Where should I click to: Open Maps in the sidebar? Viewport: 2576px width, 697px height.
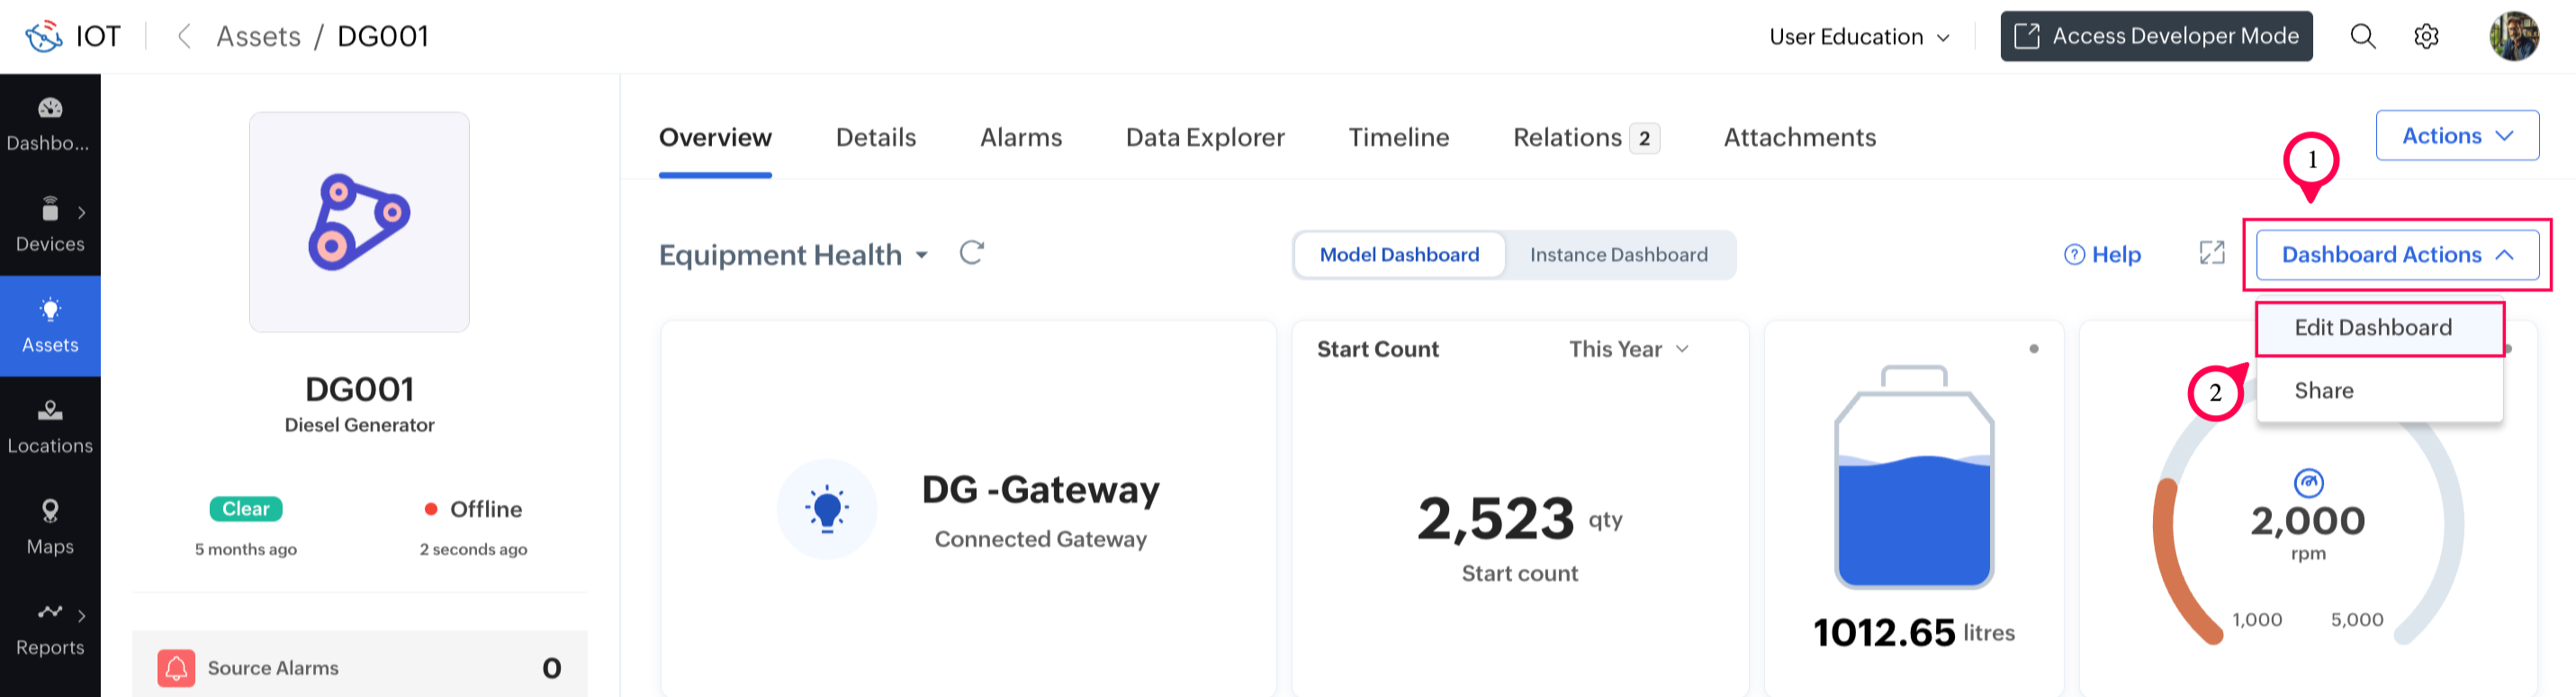(x=50, y=527)
